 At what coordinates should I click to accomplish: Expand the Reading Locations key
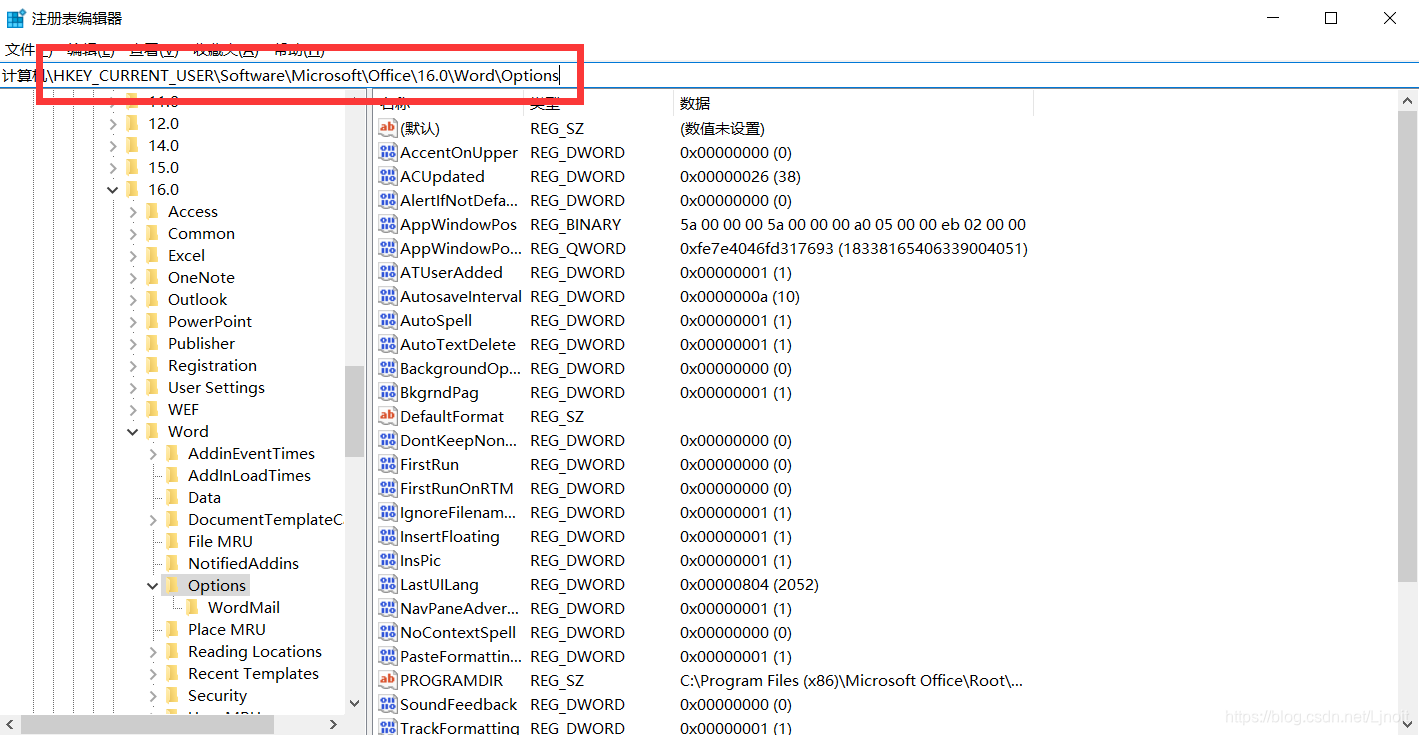153,651
